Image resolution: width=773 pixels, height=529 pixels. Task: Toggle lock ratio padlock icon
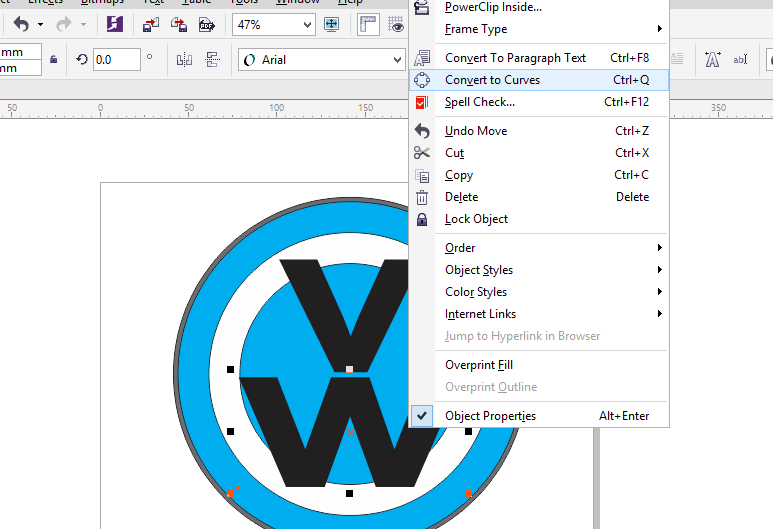pyautogui.click(x=53, y=60)
